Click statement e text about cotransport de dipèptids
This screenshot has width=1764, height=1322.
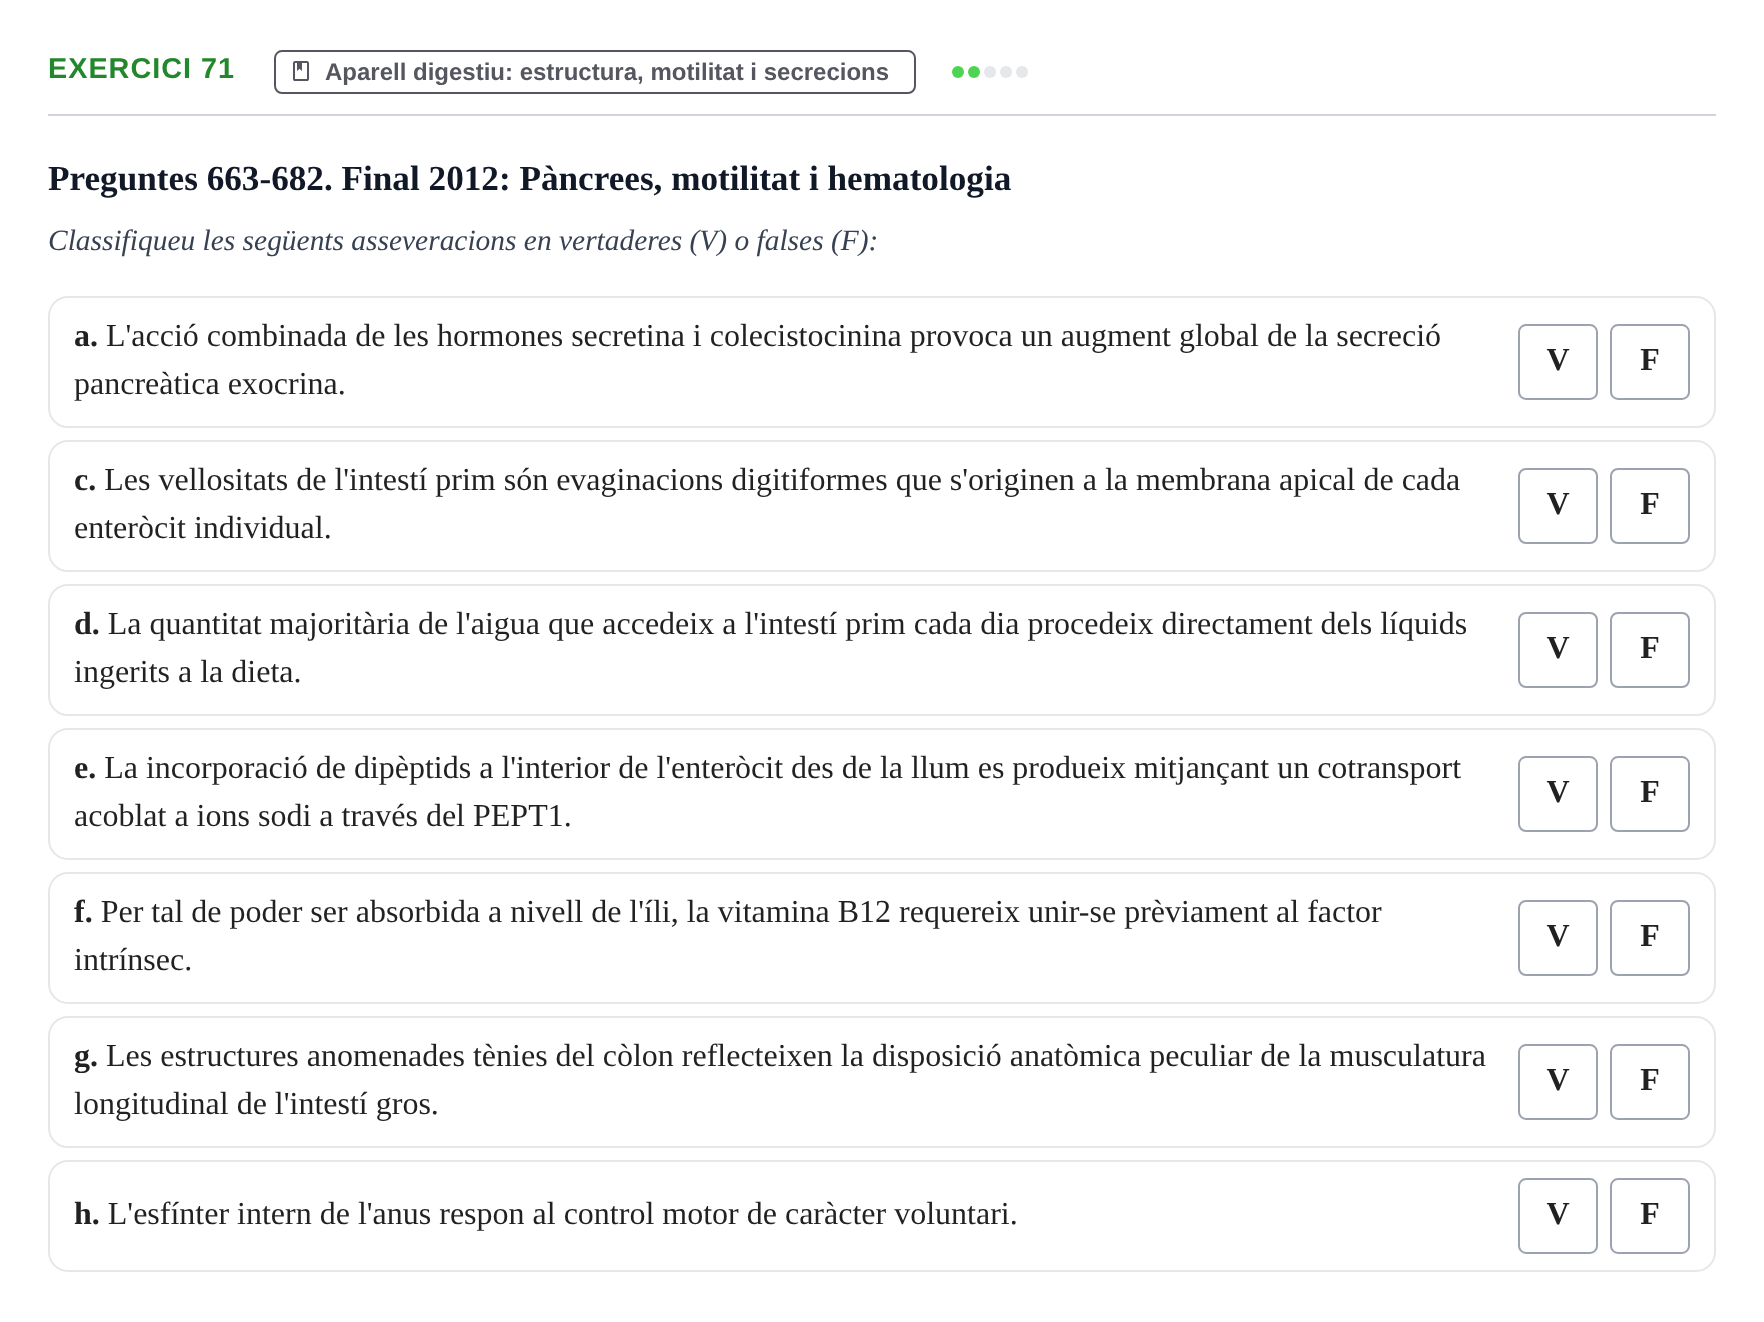(x=767, y=792)
